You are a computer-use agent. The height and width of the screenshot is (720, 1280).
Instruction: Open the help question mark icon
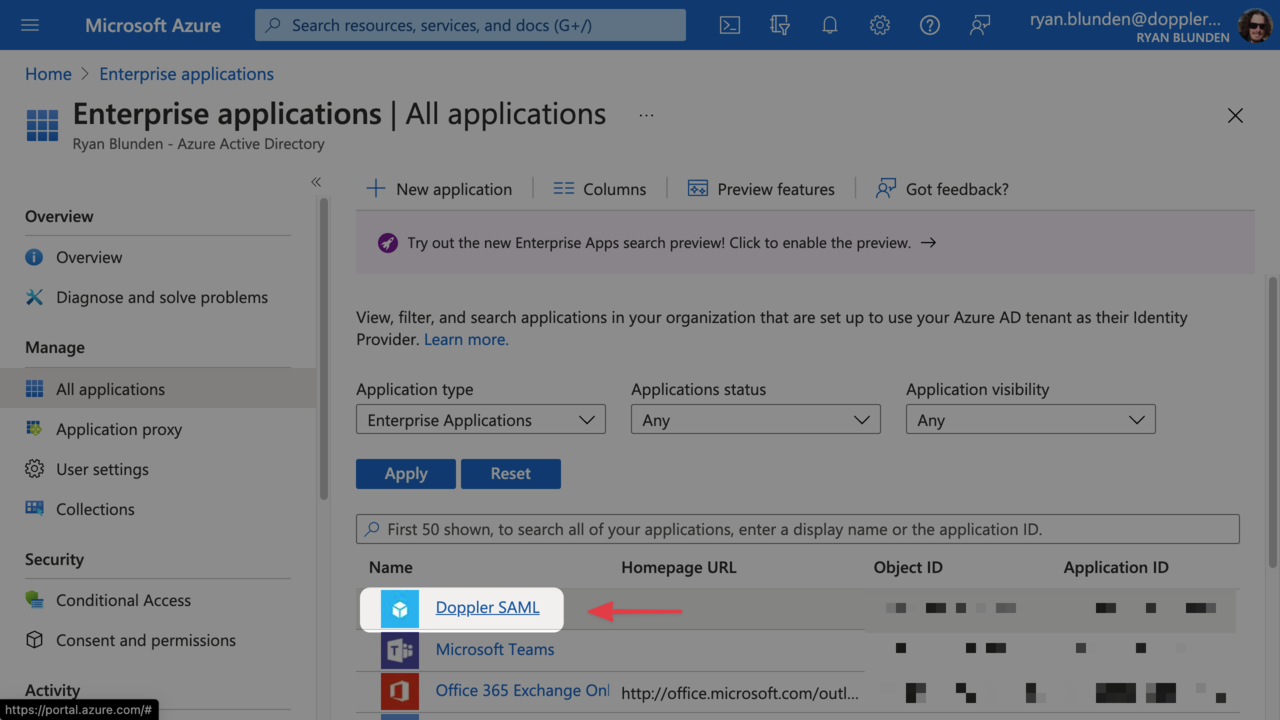click(x=930, y=25)
